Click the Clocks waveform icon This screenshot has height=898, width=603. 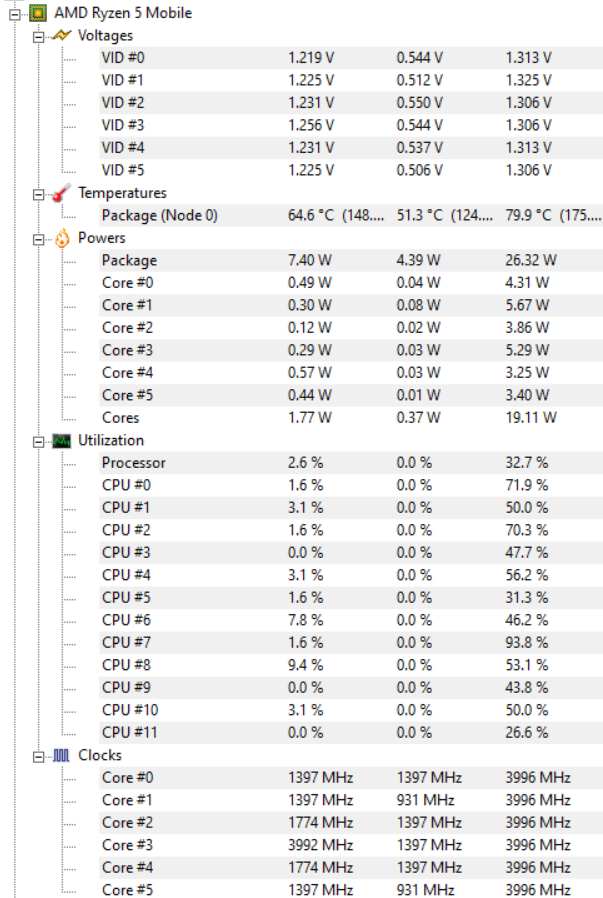[x=62, y=755]
